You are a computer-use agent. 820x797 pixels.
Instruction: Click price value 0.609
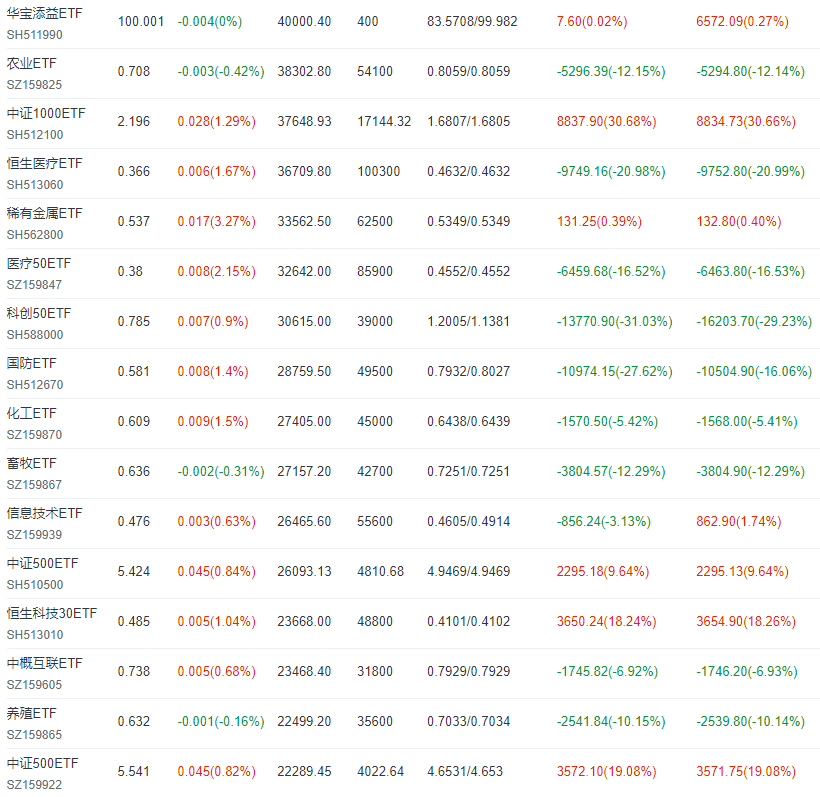click(x=134, y=422)
